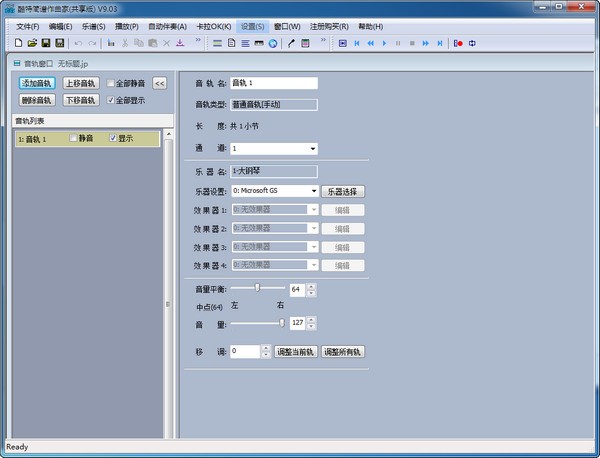This screenshot has width=600, height=458.
Task: Click the 添加音轨 button
Action: click(35, 84)
